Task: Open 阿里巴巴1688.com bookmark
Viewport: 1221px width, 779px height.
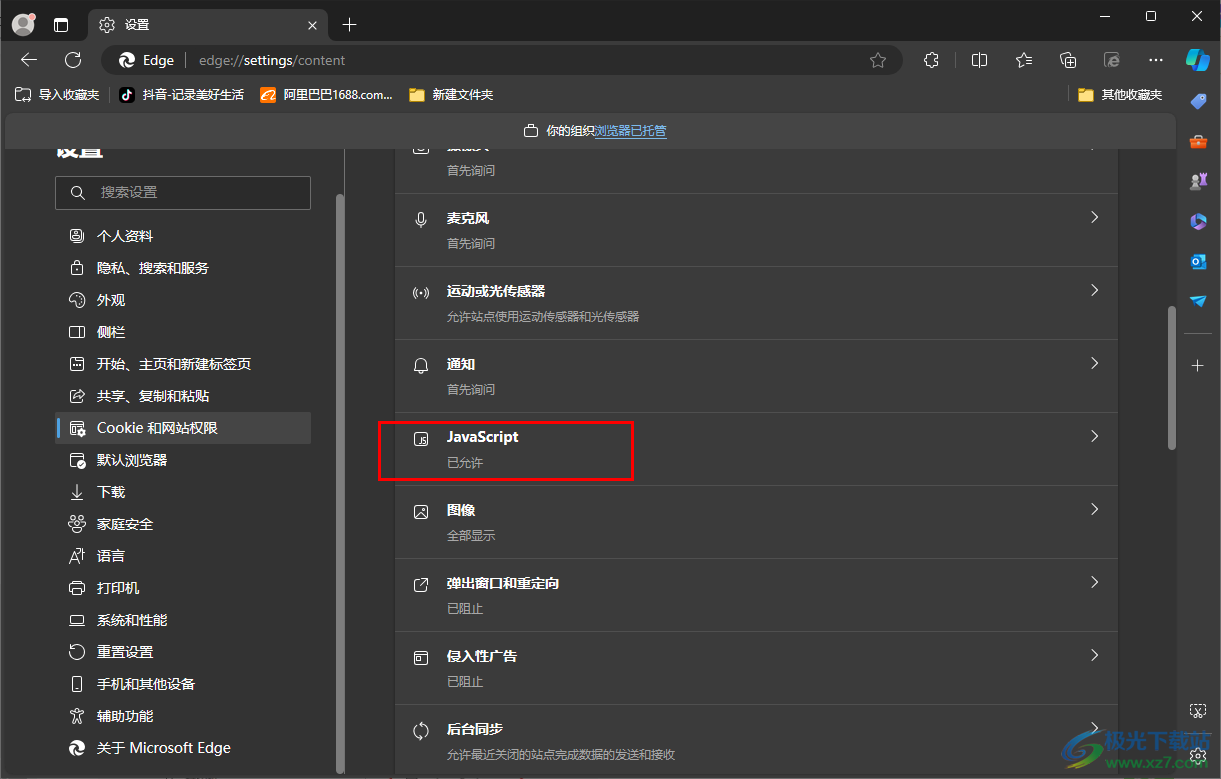Action: point(326,95)
